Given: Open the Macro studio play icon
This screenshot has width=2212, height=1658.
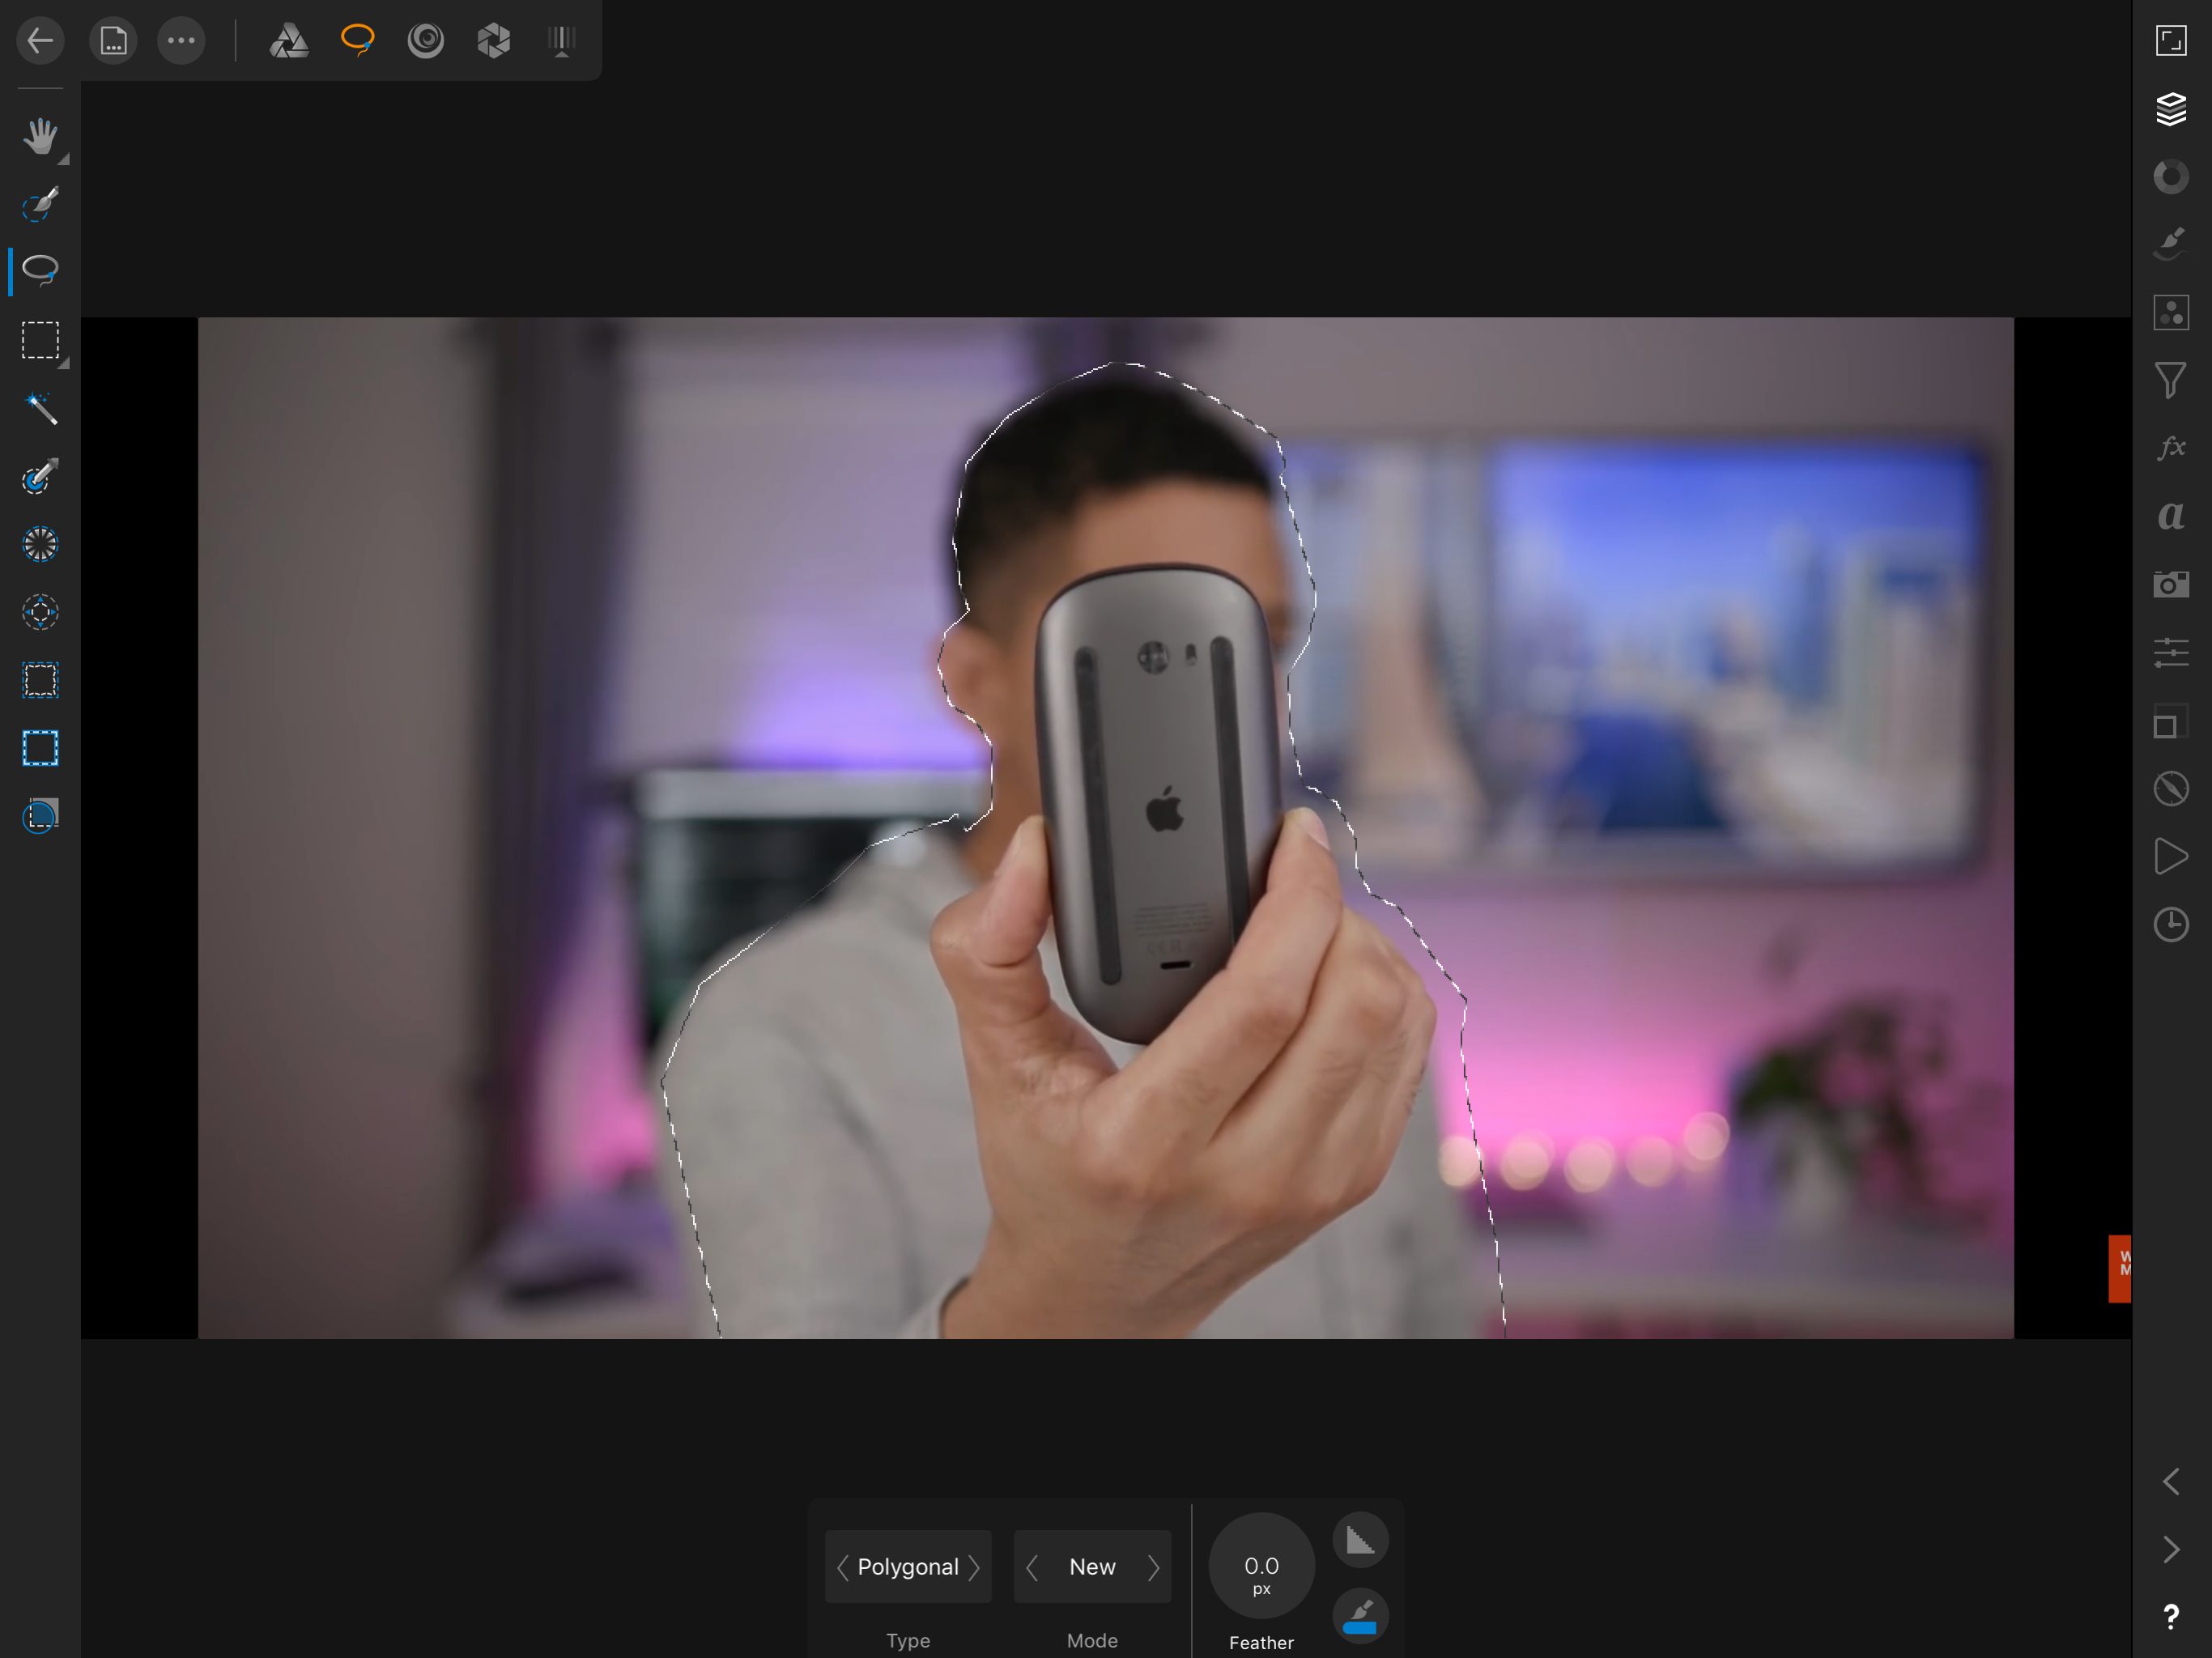Looking at the screenshot, I should point(2171,857).
